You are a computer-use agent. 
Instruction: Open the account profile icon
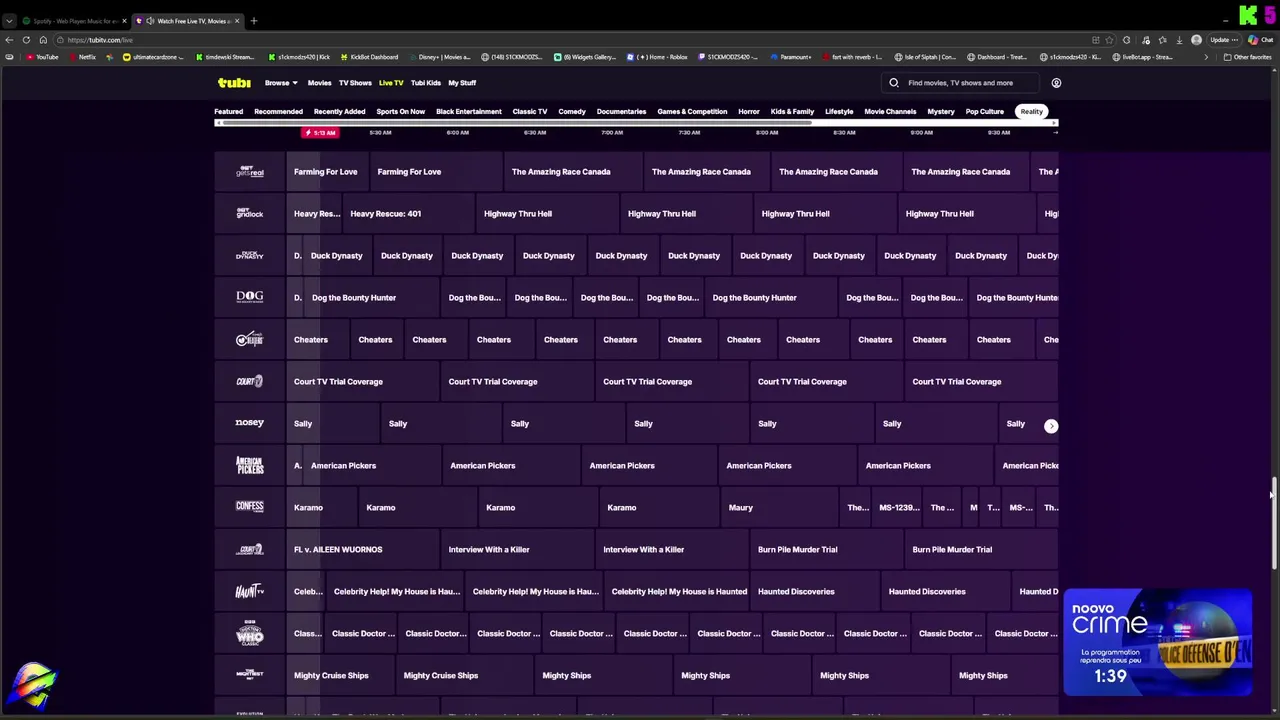click(x=1056, y=83)
